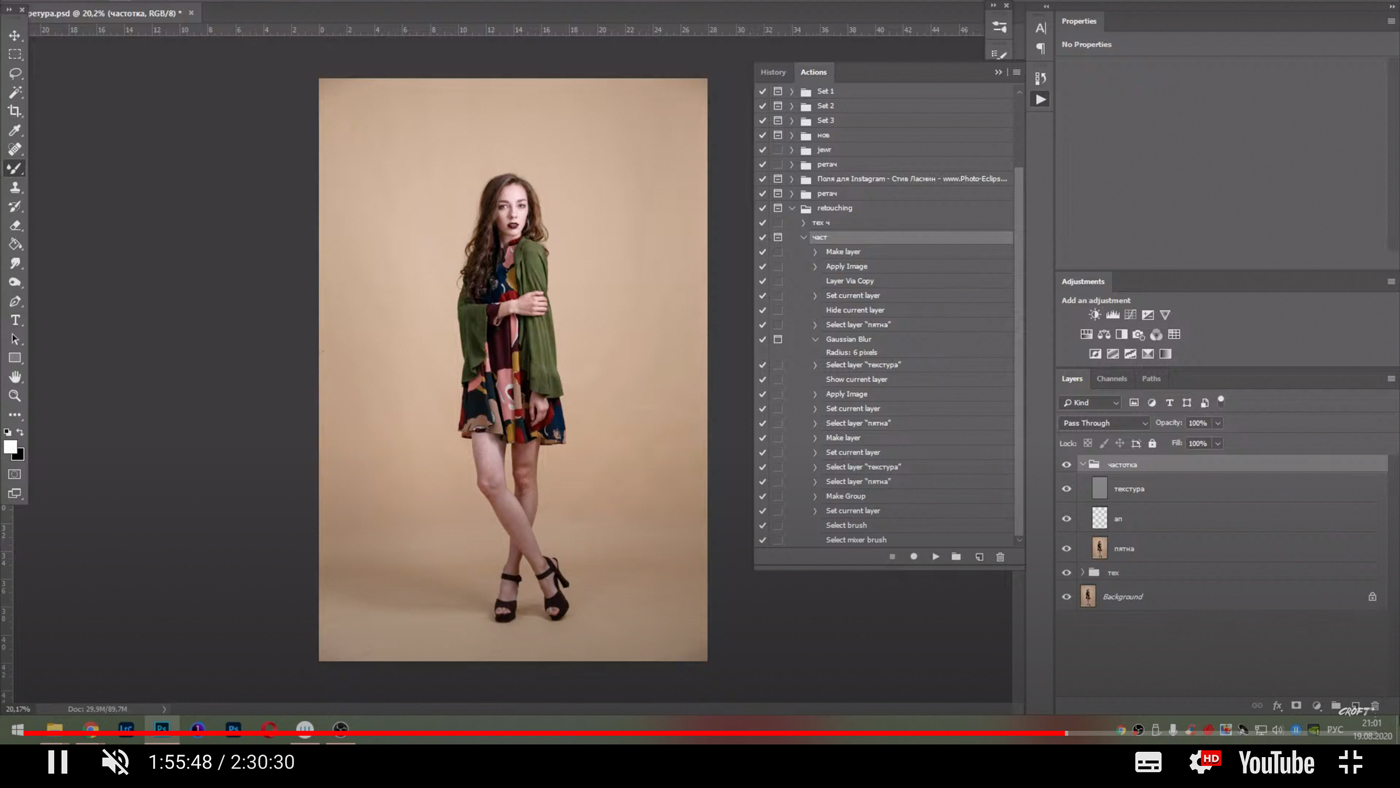The height and width of the screenshot is (788, 1400).
Task: Select the Type tool
Action: click(15, 320)
